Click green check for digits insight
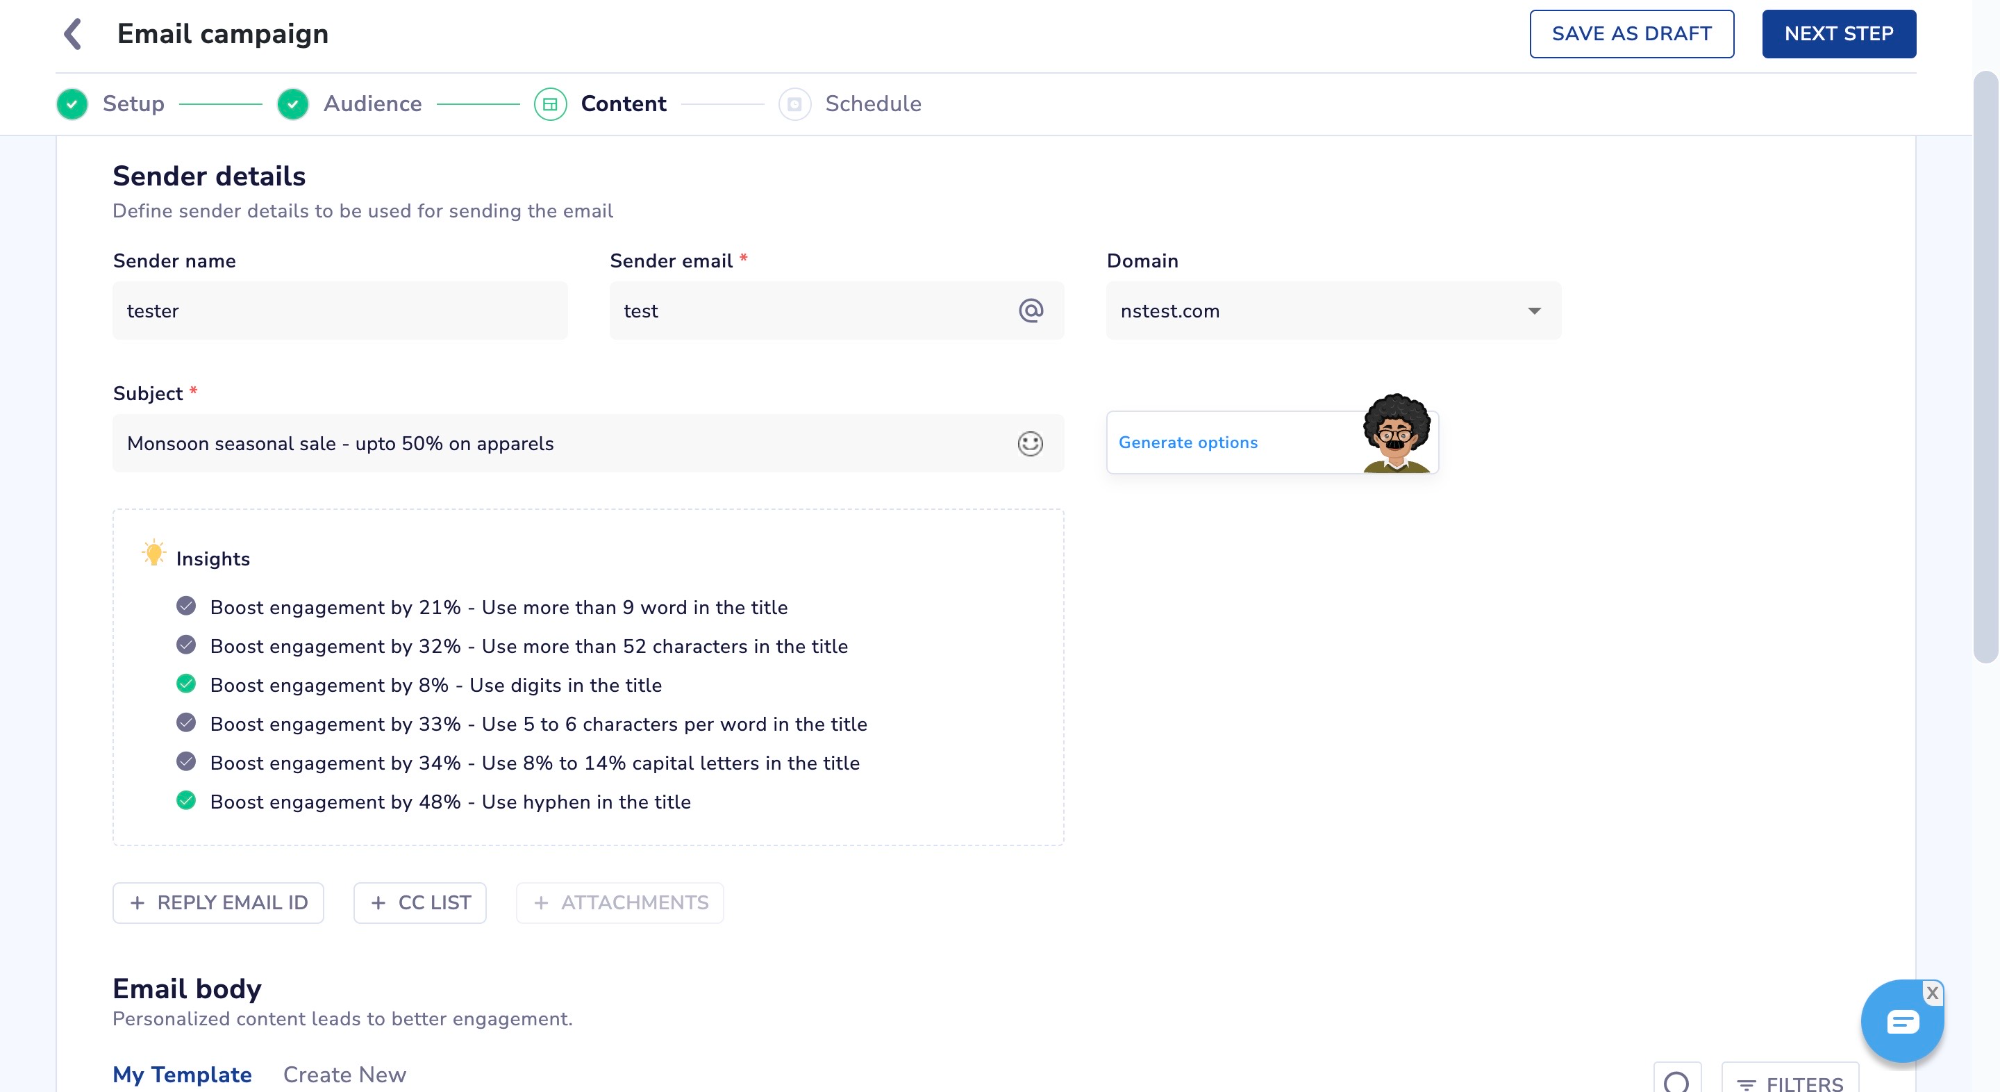This screenshot has width=2000, height=1092. (186, 684)
